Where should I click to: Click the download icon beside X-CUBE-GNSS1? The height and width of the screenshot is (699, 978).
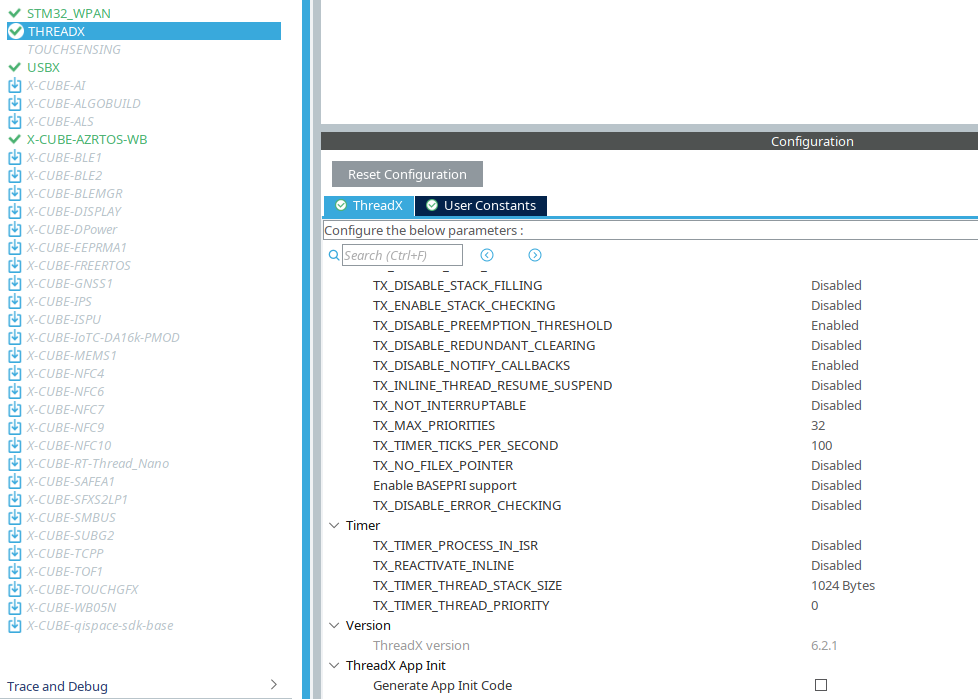click(x=15, y=284)
